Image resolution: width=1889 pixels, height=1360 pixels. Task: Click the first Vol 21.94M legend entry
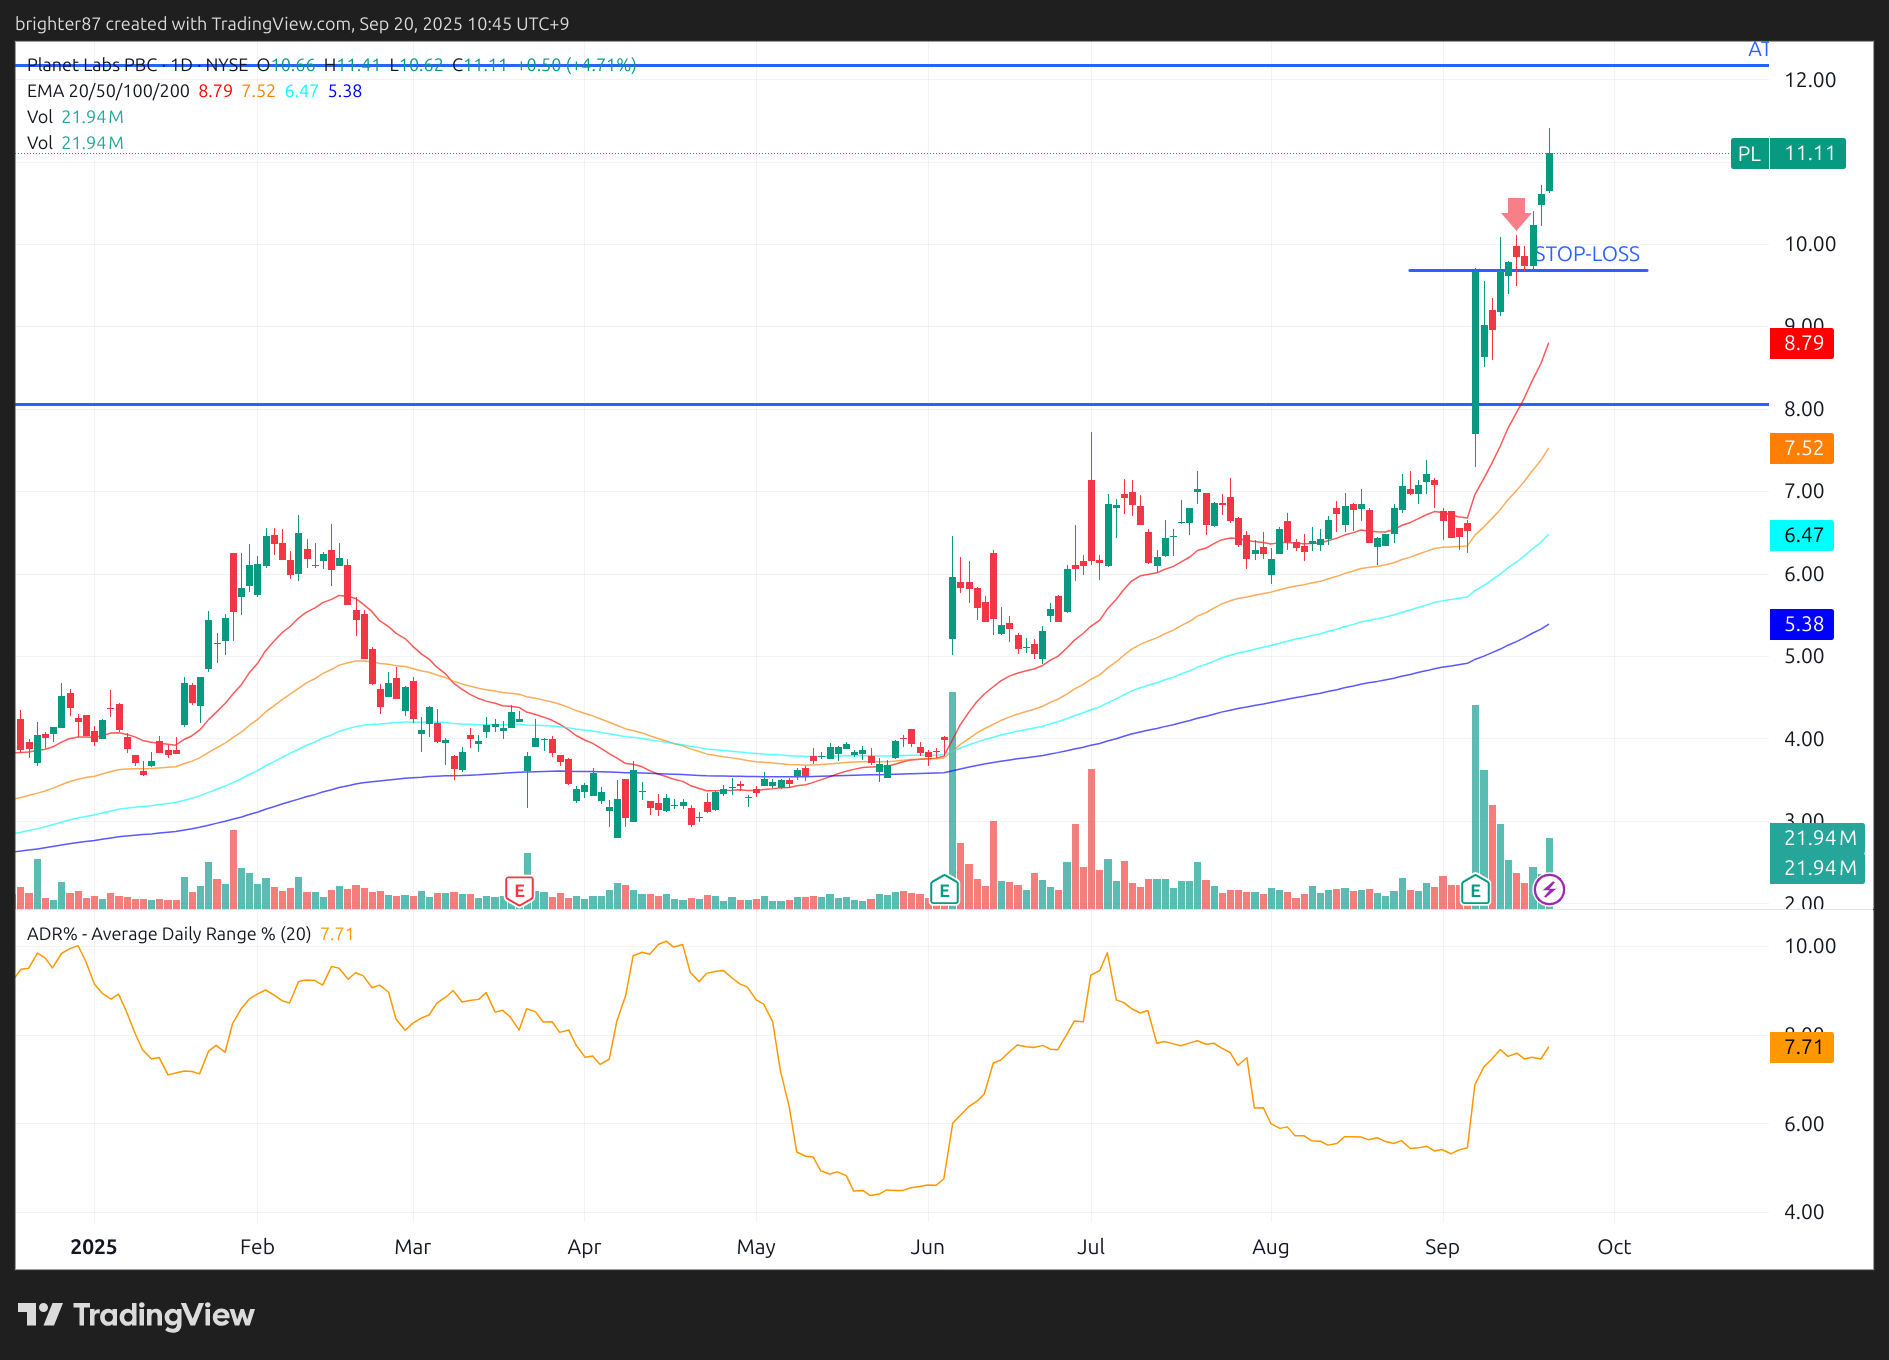(75, 117)
